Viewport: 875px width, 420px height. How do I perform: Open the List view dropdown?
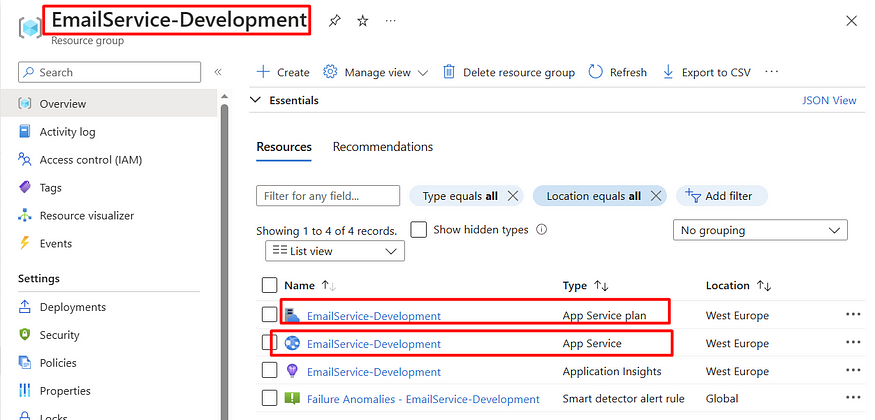(x=335, y=251)
